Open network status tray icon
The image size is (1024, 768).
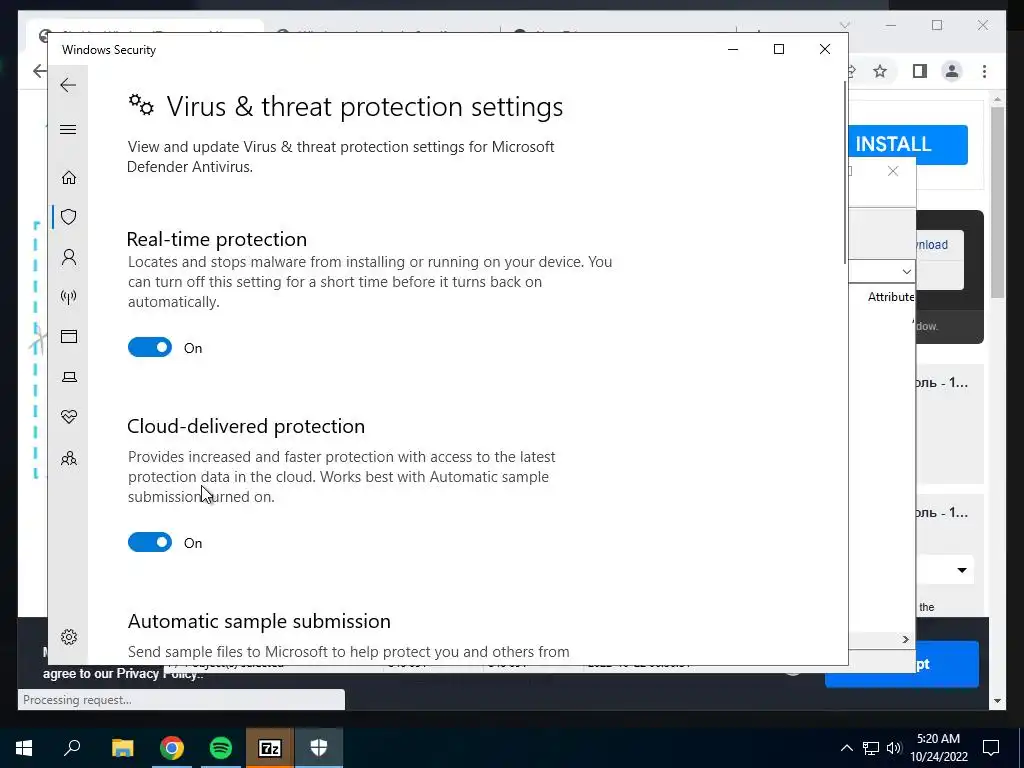(x=871, y=748)
